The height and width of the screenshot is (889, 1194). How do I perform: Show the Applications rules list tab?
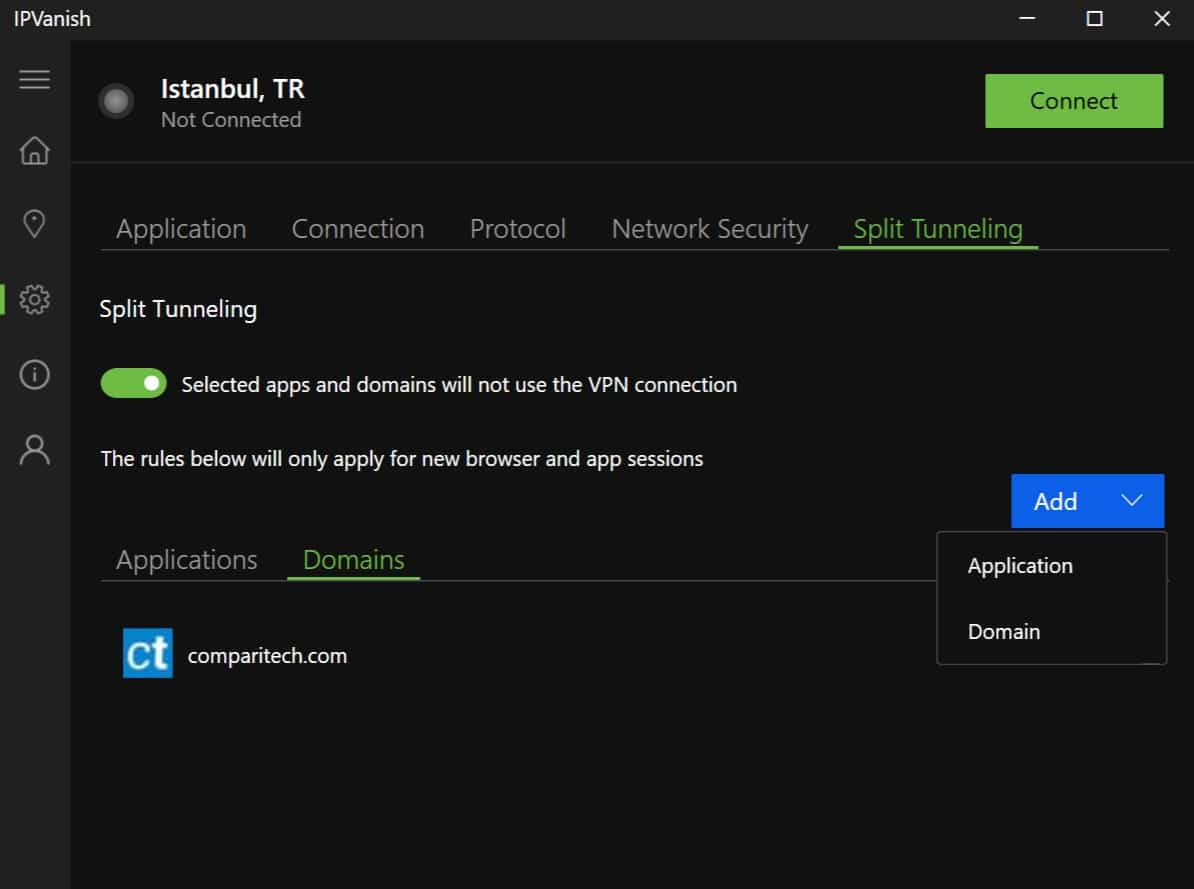(x=187, y=560)
